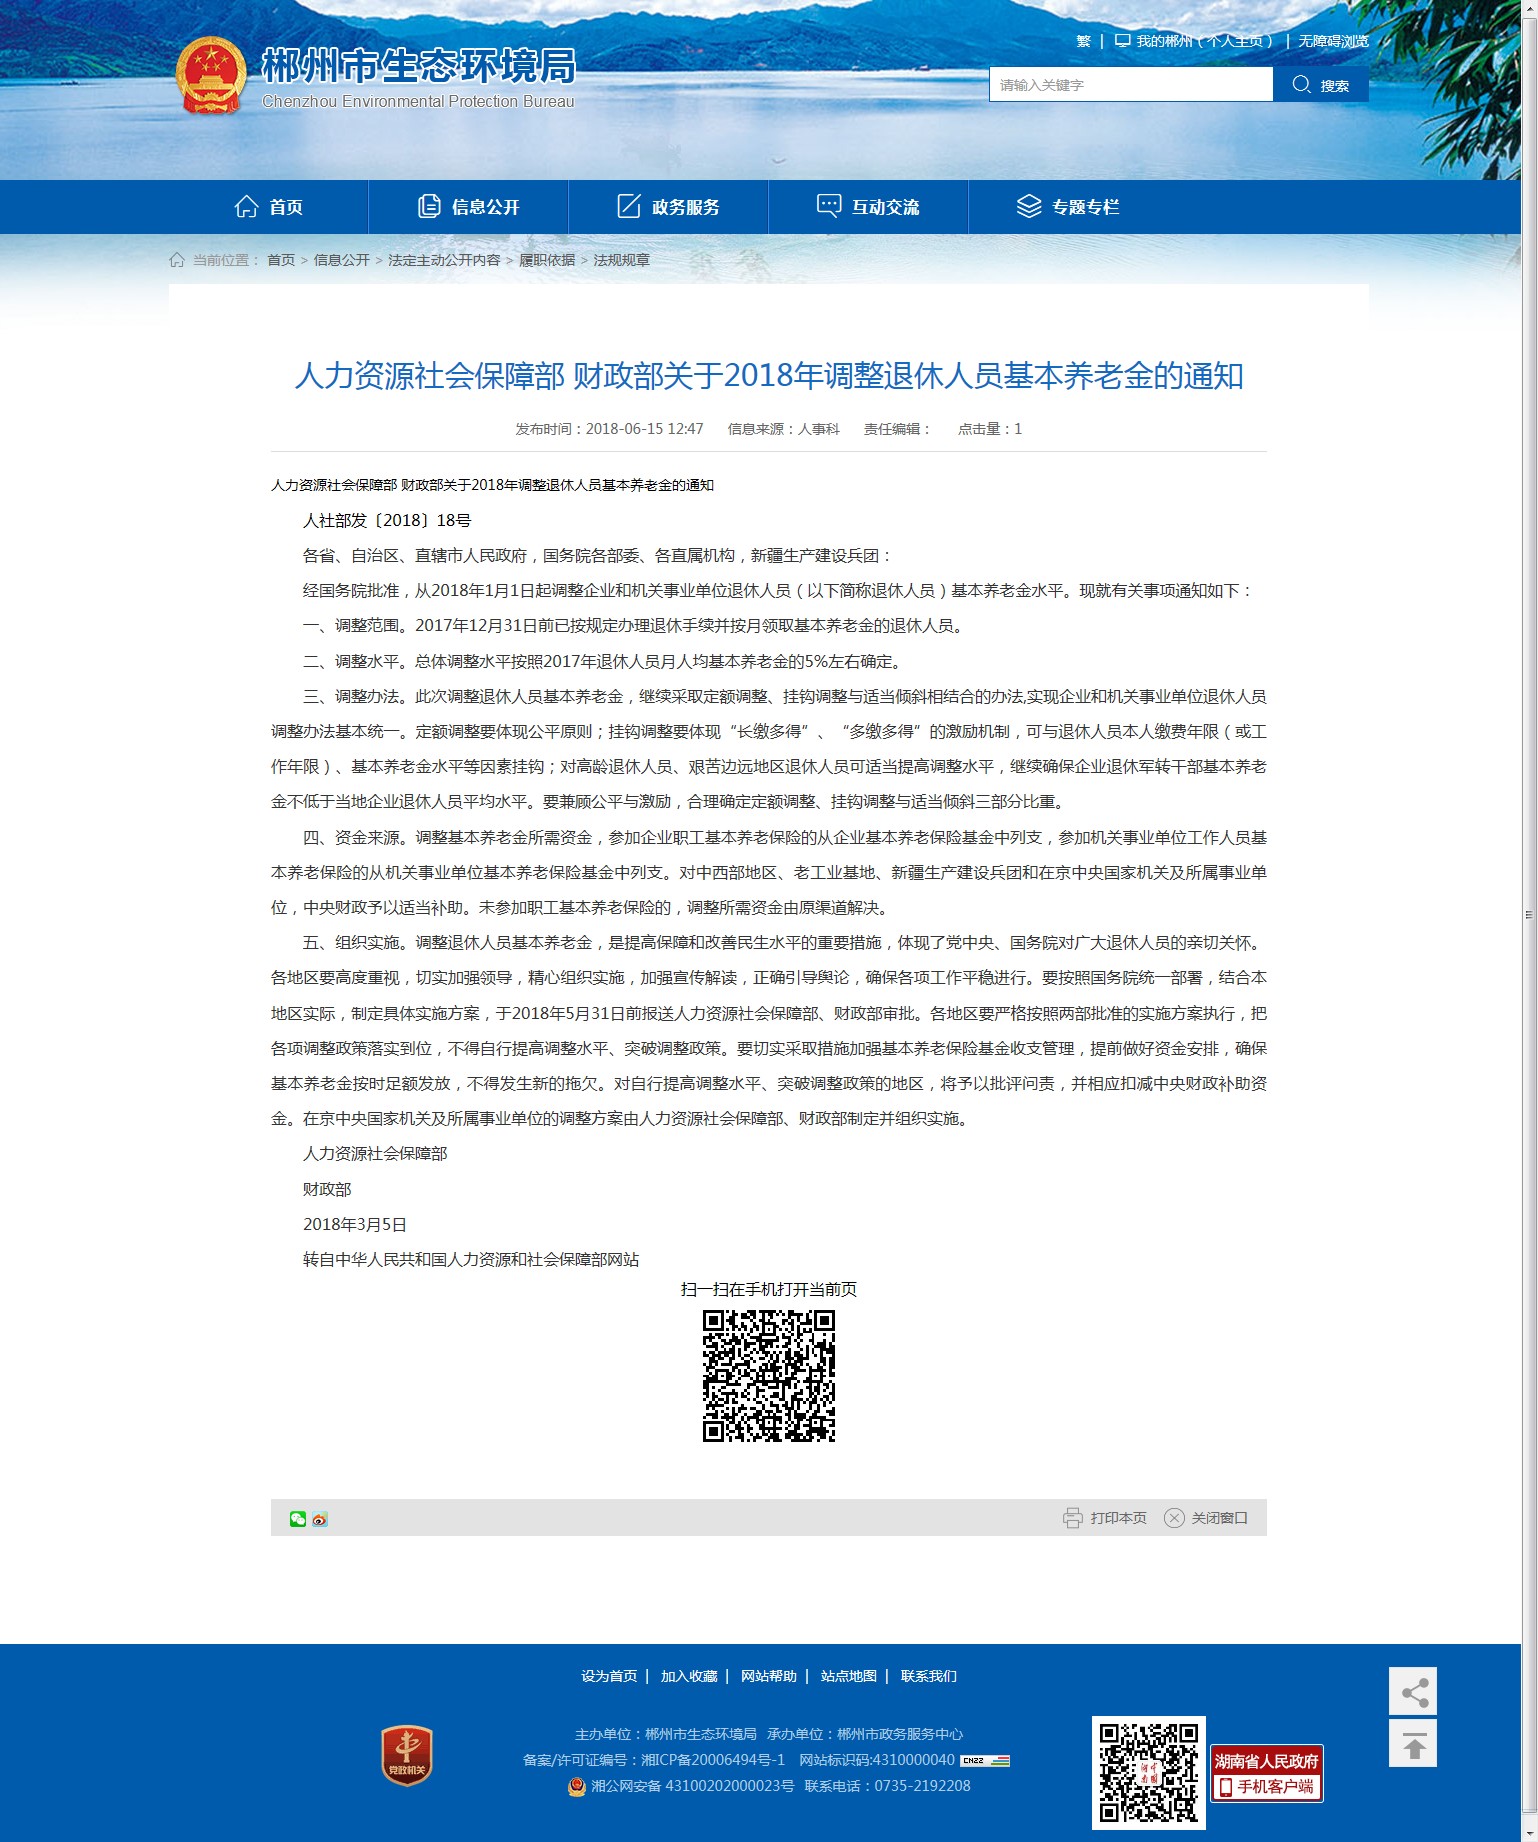This screenshot has height=1842, width=1538.
Task: Share via the WeChat icon
Action: pyautogui.click(x=298, y=1519)
